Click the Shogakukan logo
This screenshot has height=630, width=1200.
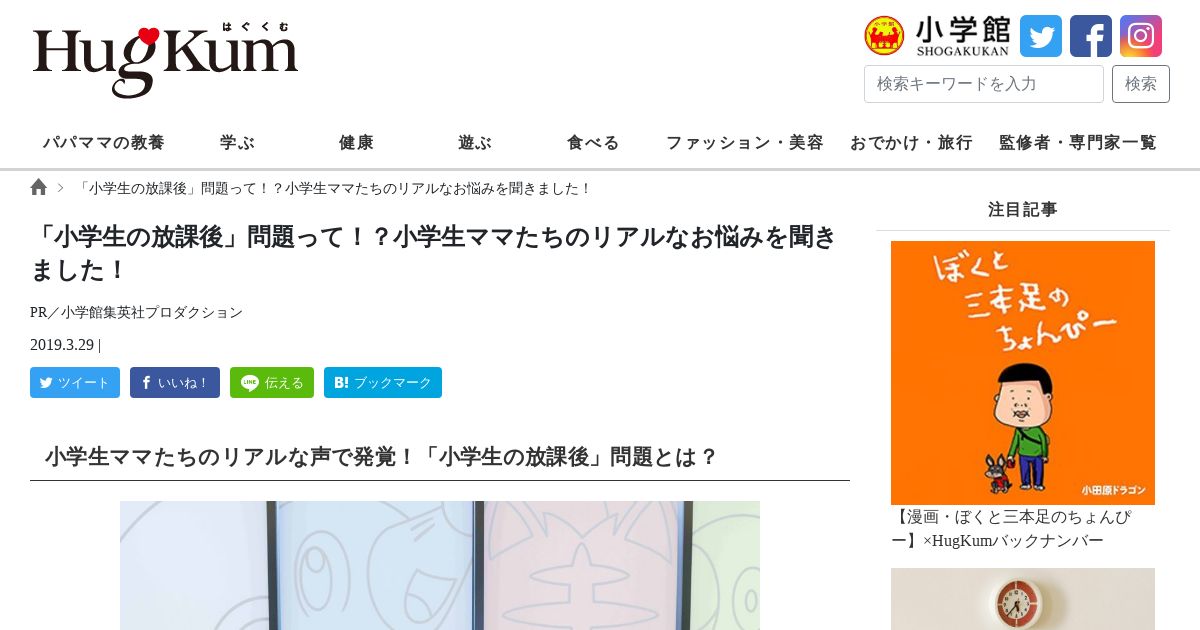(x=937, y=36)
